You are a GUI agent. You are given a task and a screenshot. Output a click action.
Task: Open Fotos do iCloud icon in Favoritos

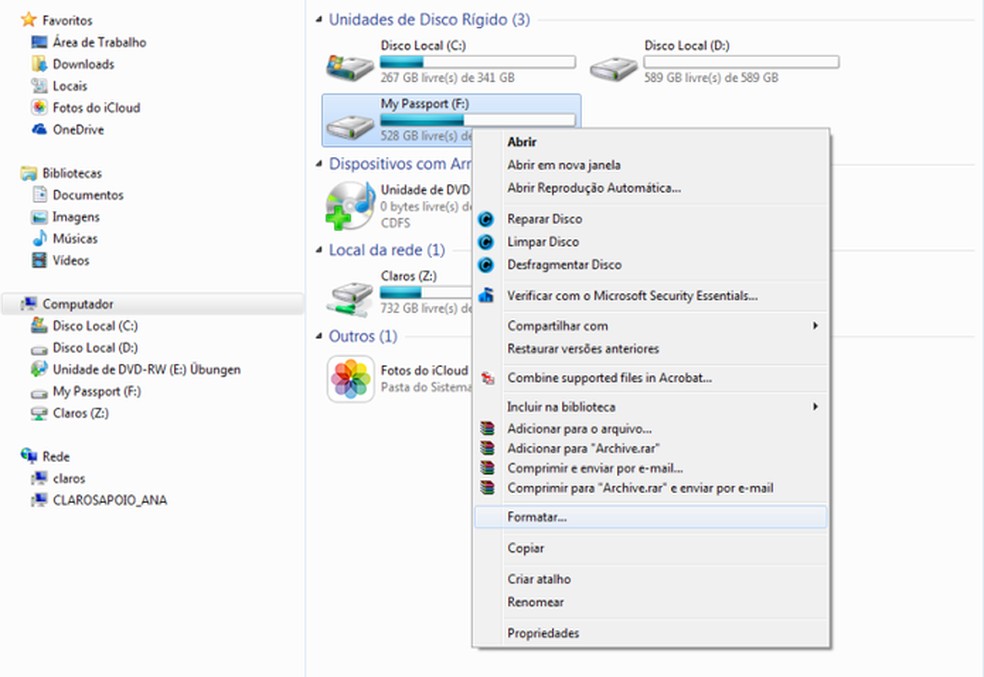coord(39,107)
